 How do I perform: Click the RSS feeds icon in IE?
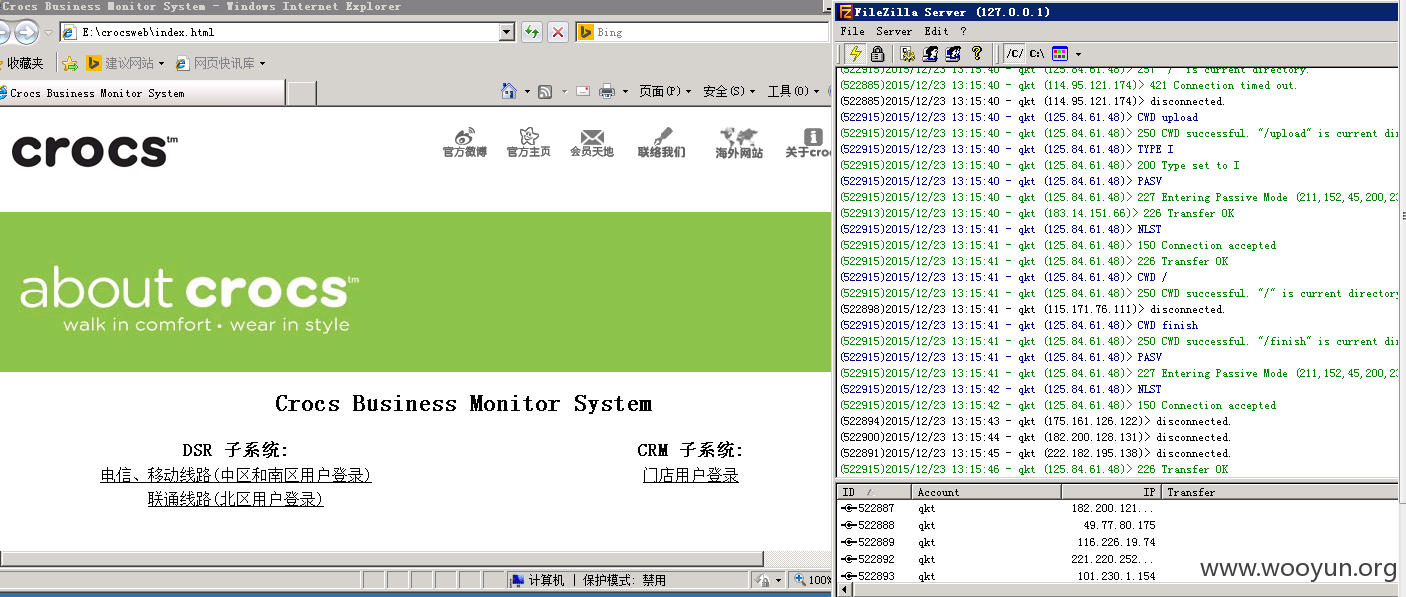(545, 92)
